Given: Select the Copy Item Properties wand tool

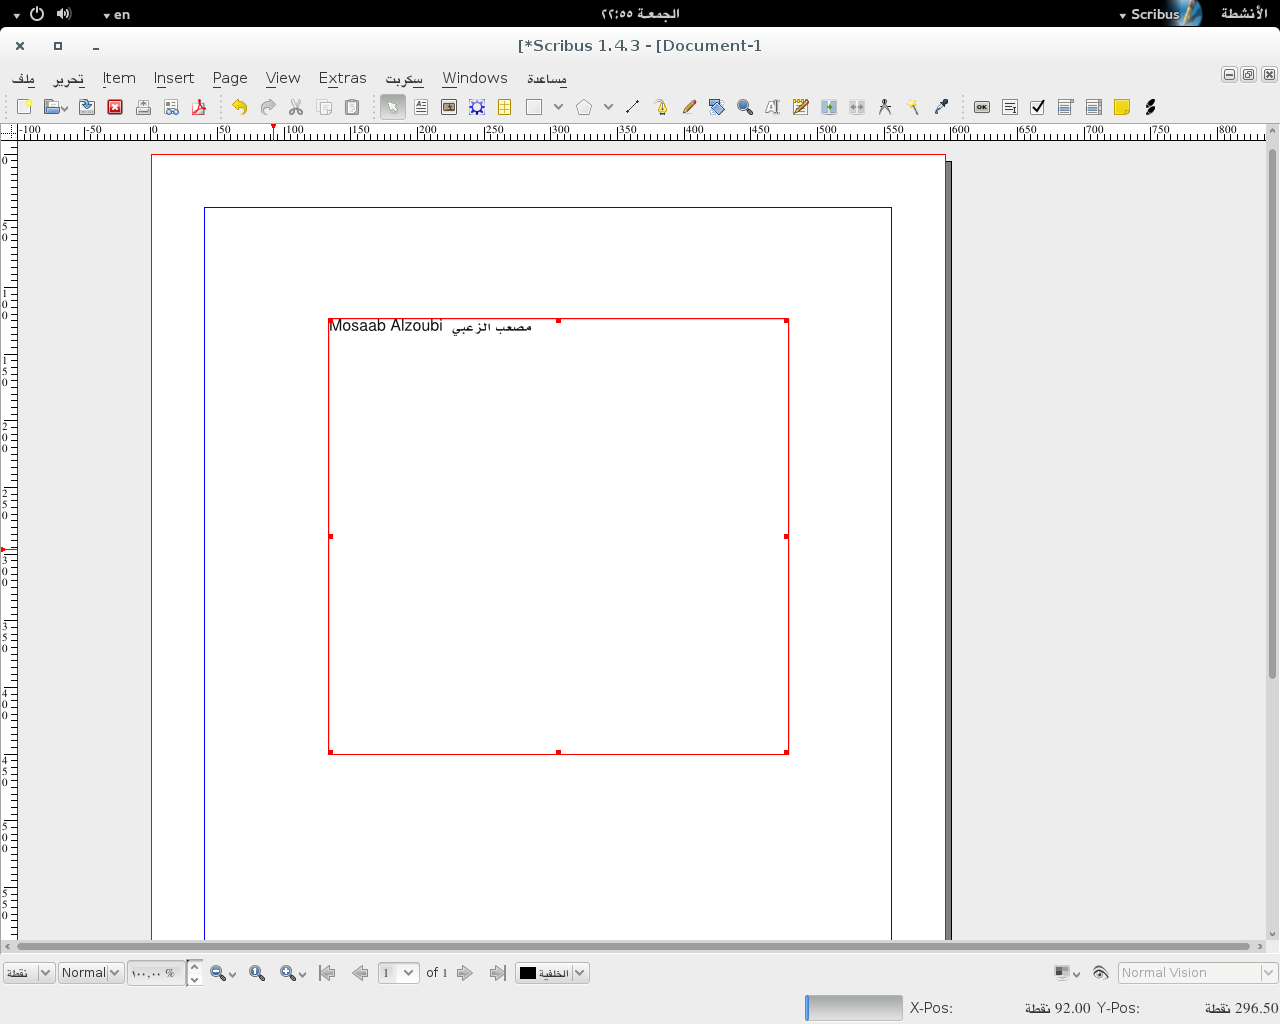Looking at the screenshot, I should [913, 107].
